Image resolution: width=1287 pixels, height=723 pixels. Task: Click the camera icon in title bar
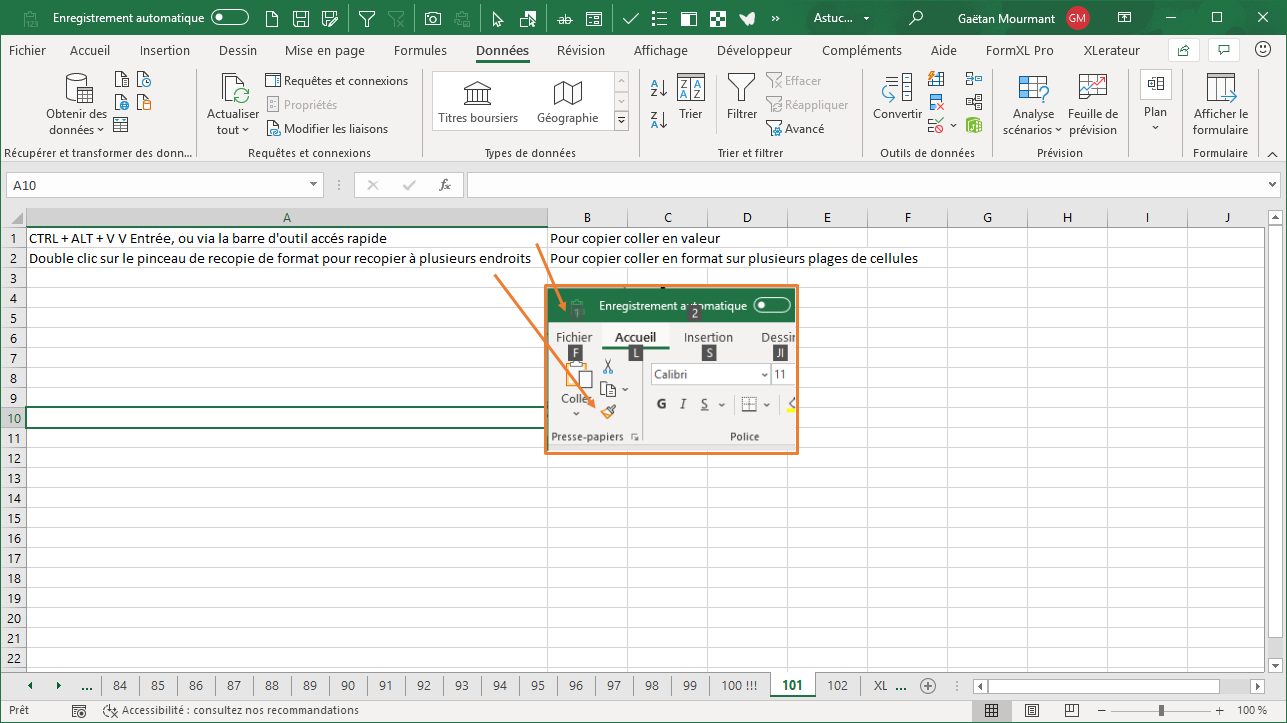pyautogui.click(x=433, y=18)
